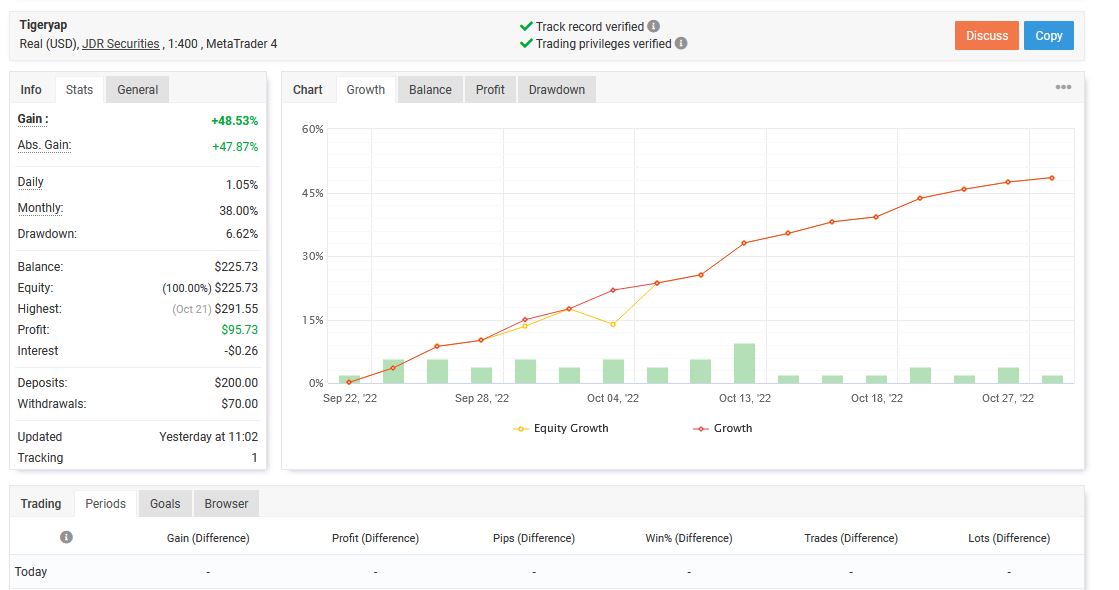
Task: Show the Profit chart tab
Action: 490,90
